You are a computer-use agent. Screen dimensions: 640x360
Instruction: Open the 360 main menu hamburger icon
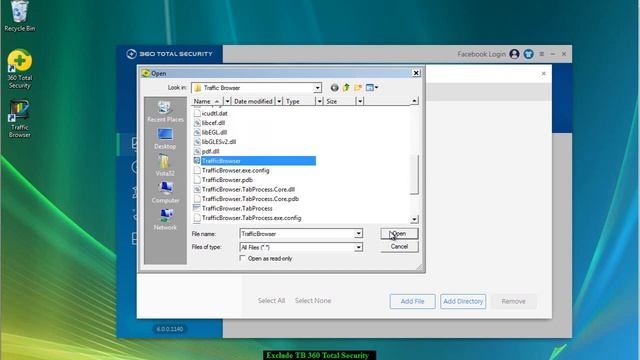542,54
